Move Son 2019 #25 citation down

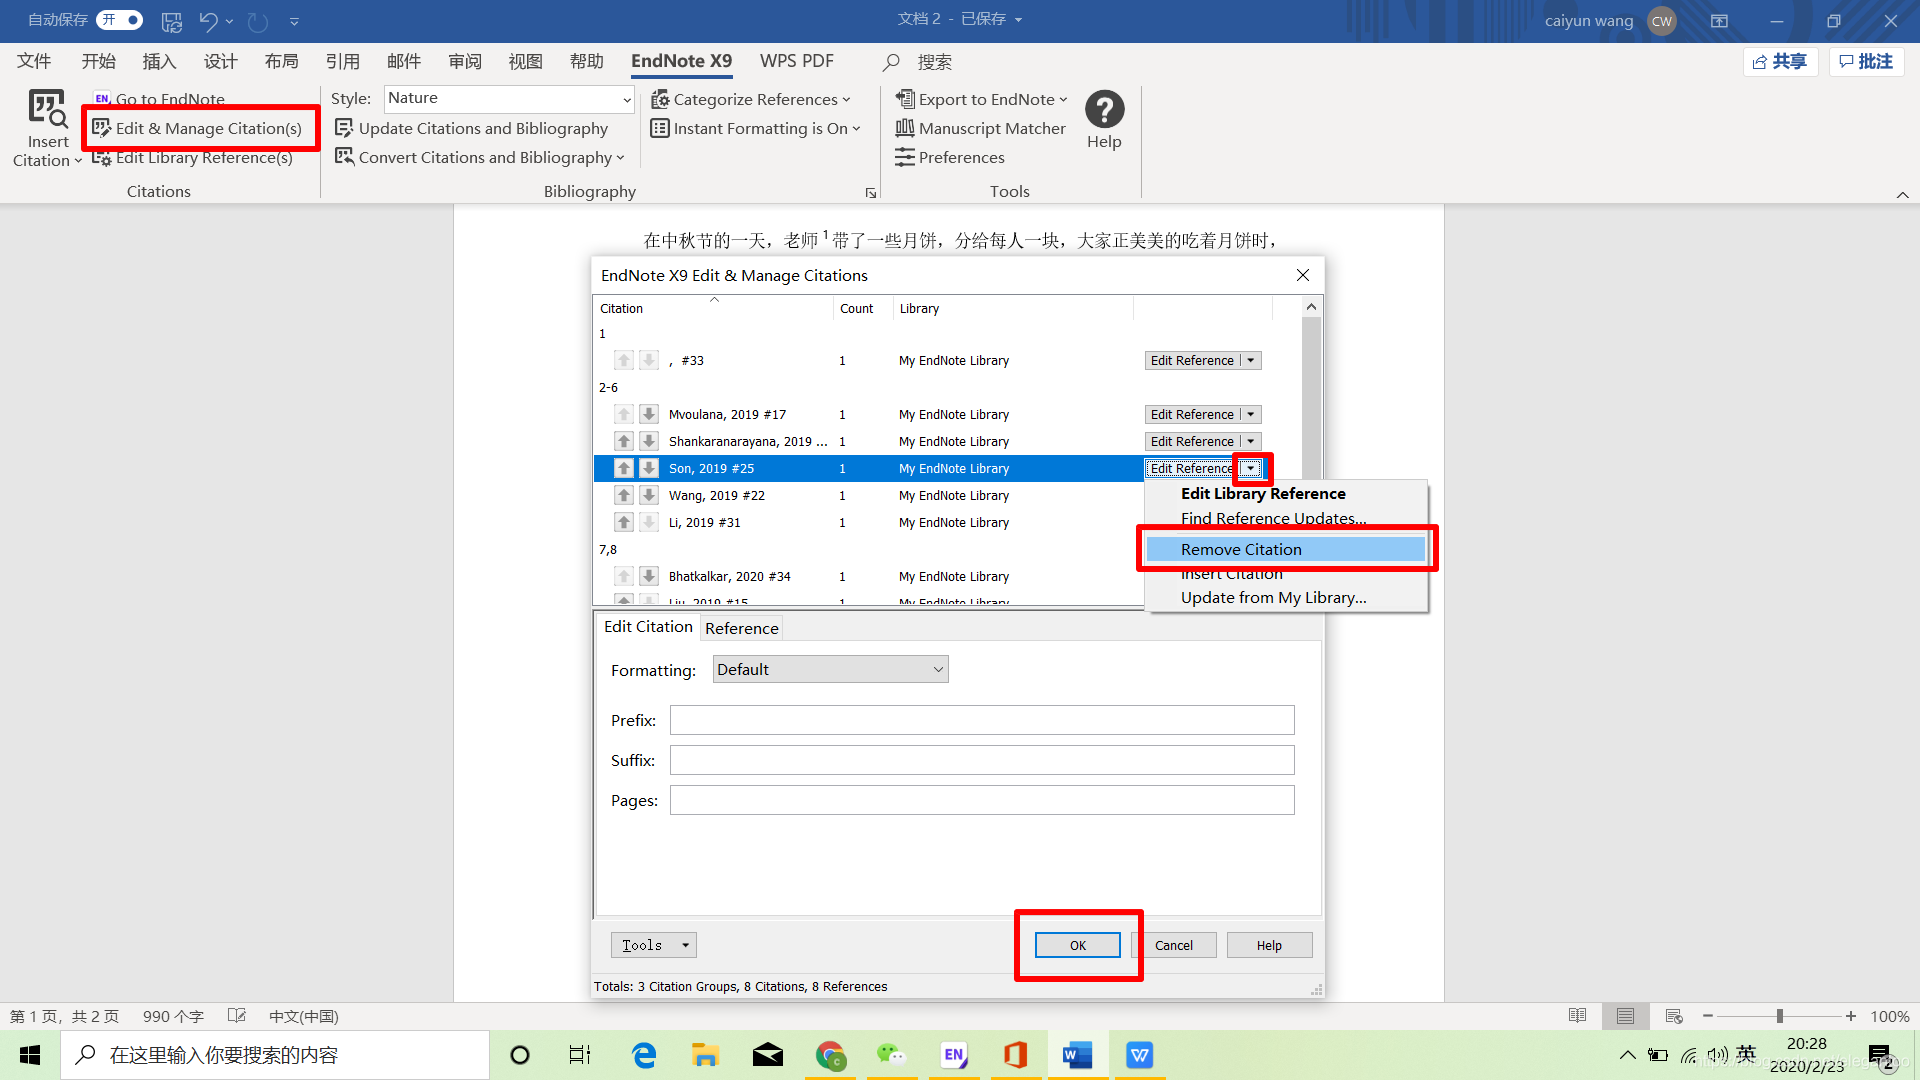pyautogui.click(x=649, y=468)
